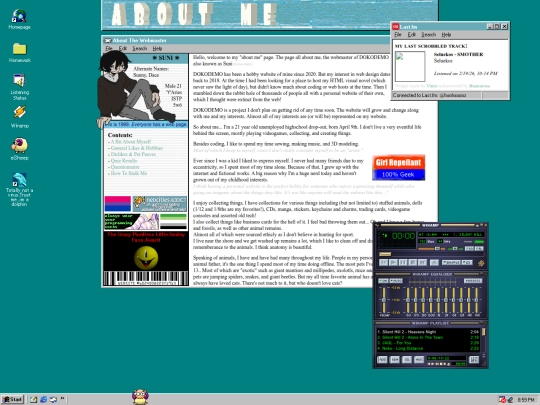Click the neocities badge in sidebar
The height and width of the screenshot is (405, 540).
pyautogui.click(x=159, y=204)
